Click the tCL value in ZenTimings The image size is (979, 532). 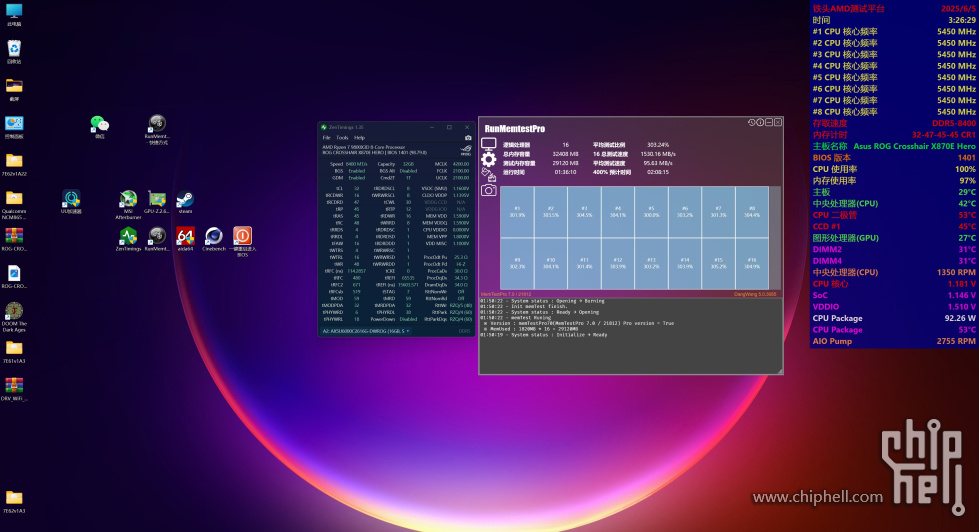pyautogui.click(x=357, y=189)
